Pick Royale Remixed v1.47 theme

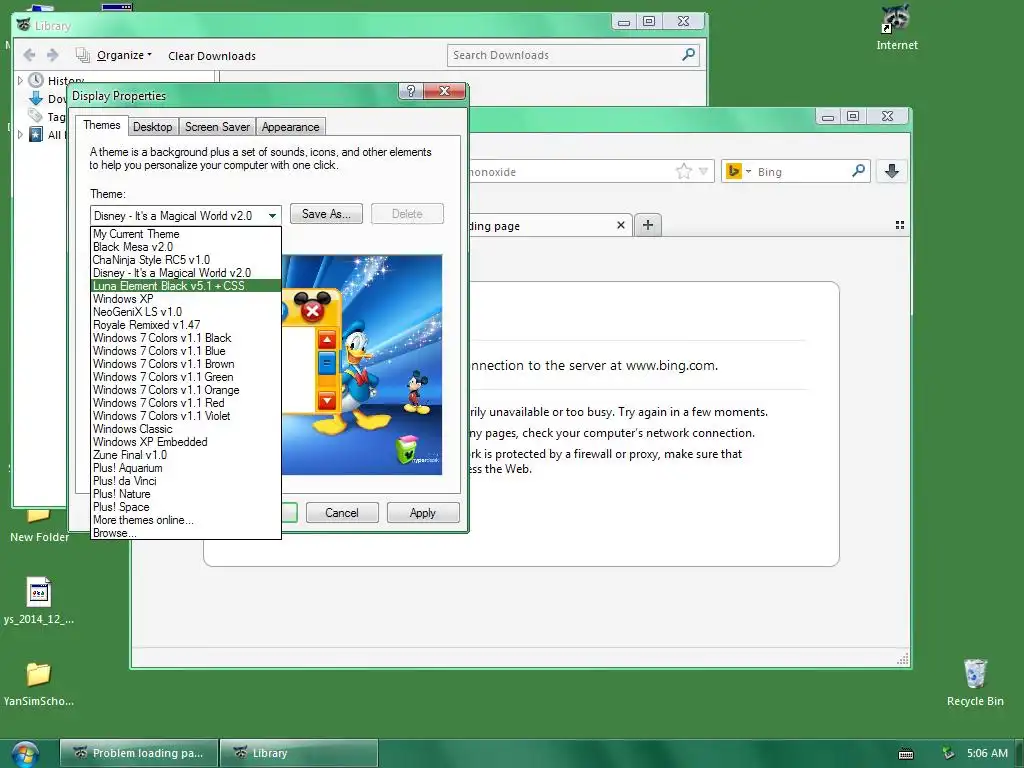point(185,325)
